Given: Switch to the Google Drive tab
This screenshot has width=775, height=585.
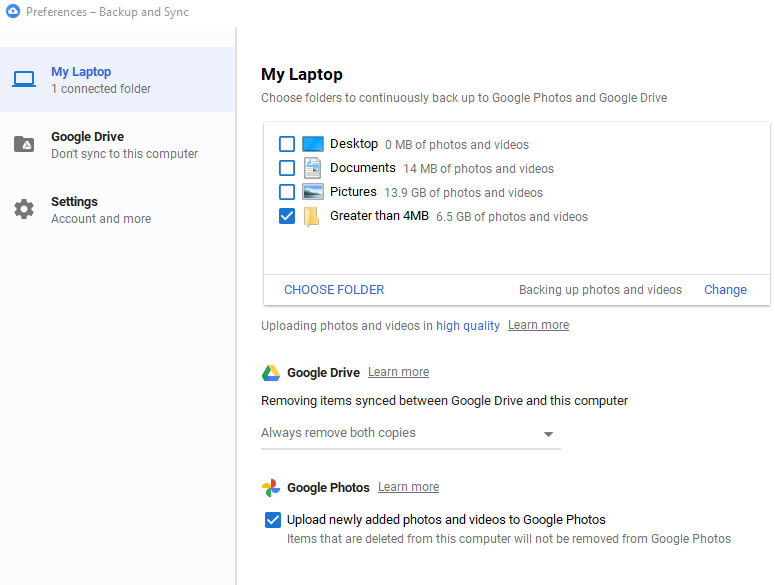Looking at the screenshot, I should (118, 144).
